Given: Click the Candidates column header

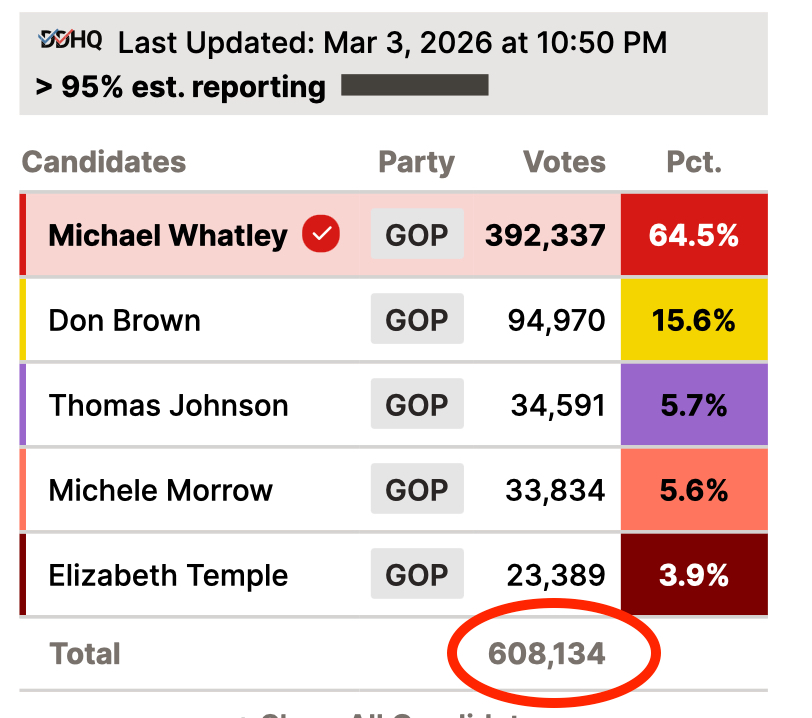Looking at the screenshot, I should click(104, 162).
